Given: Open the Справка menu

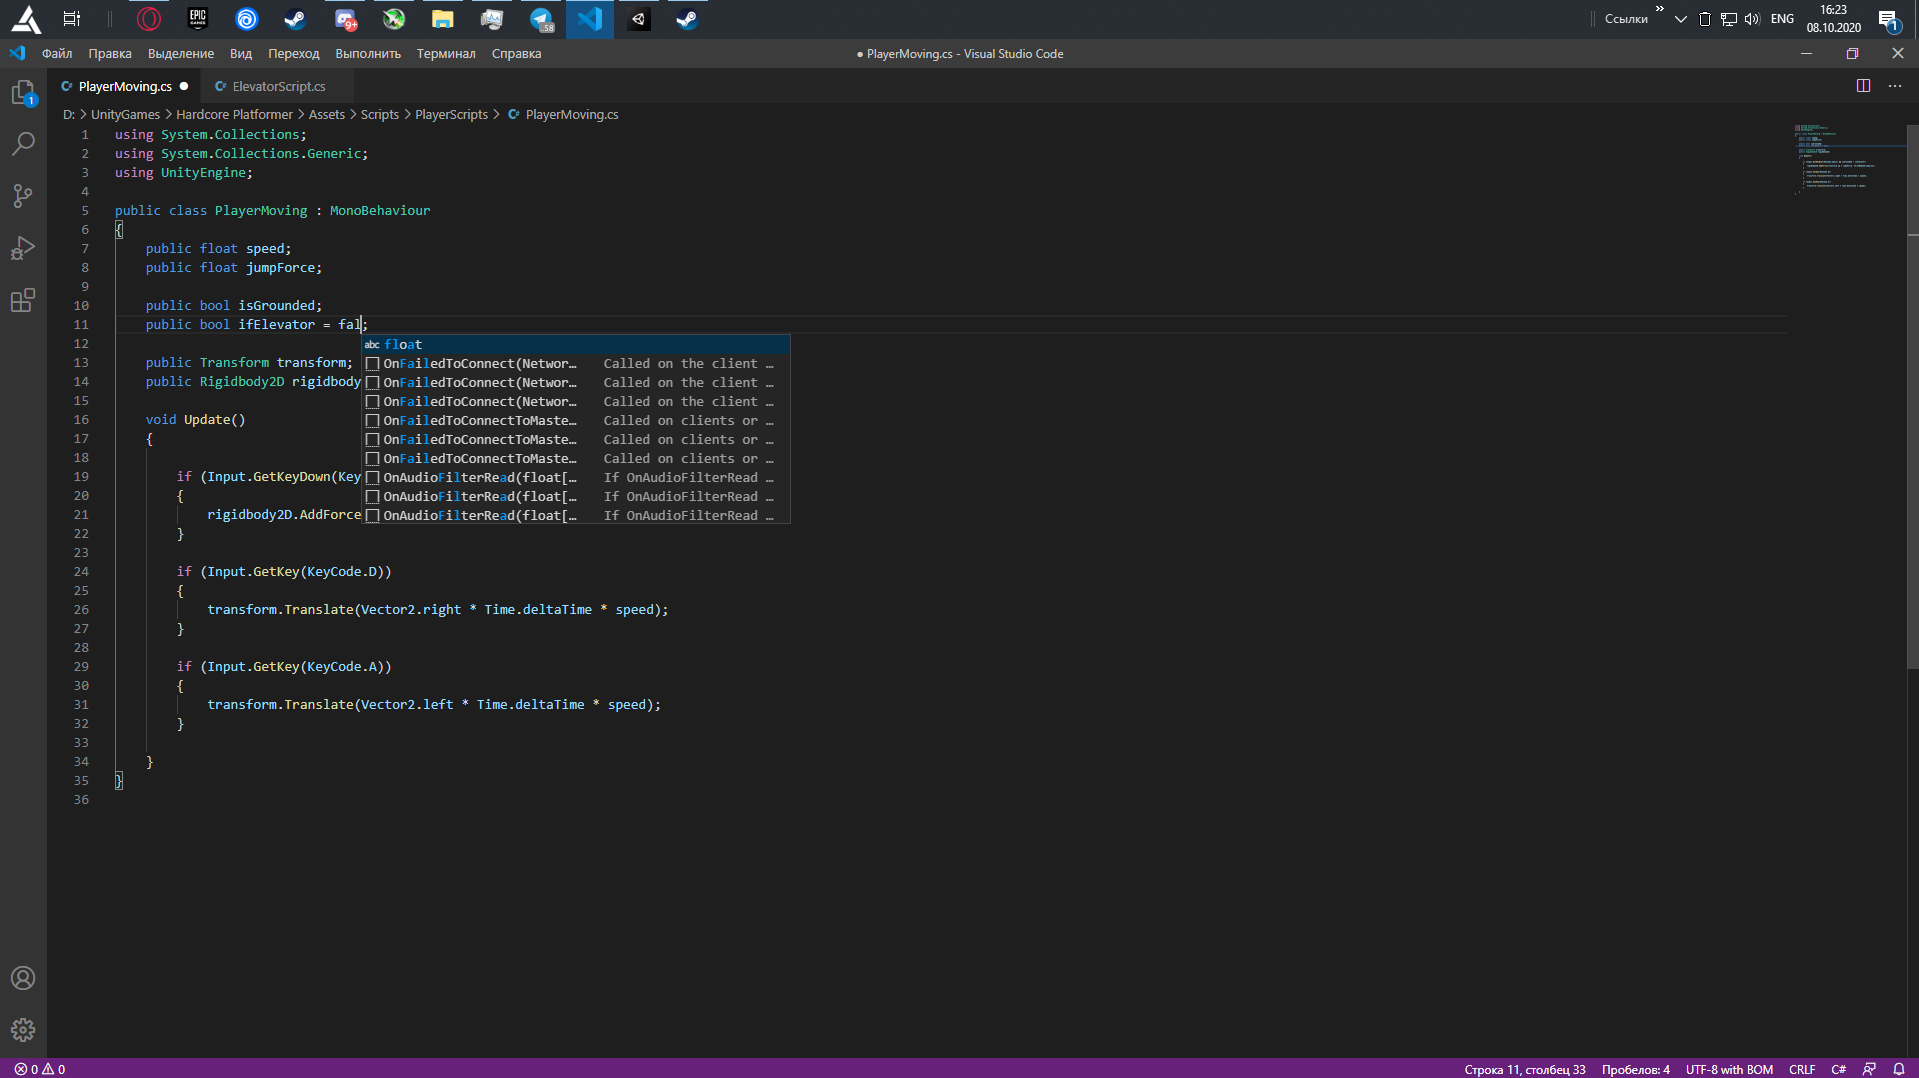Looking at the screenshot, I should click(x=516, y=54).
